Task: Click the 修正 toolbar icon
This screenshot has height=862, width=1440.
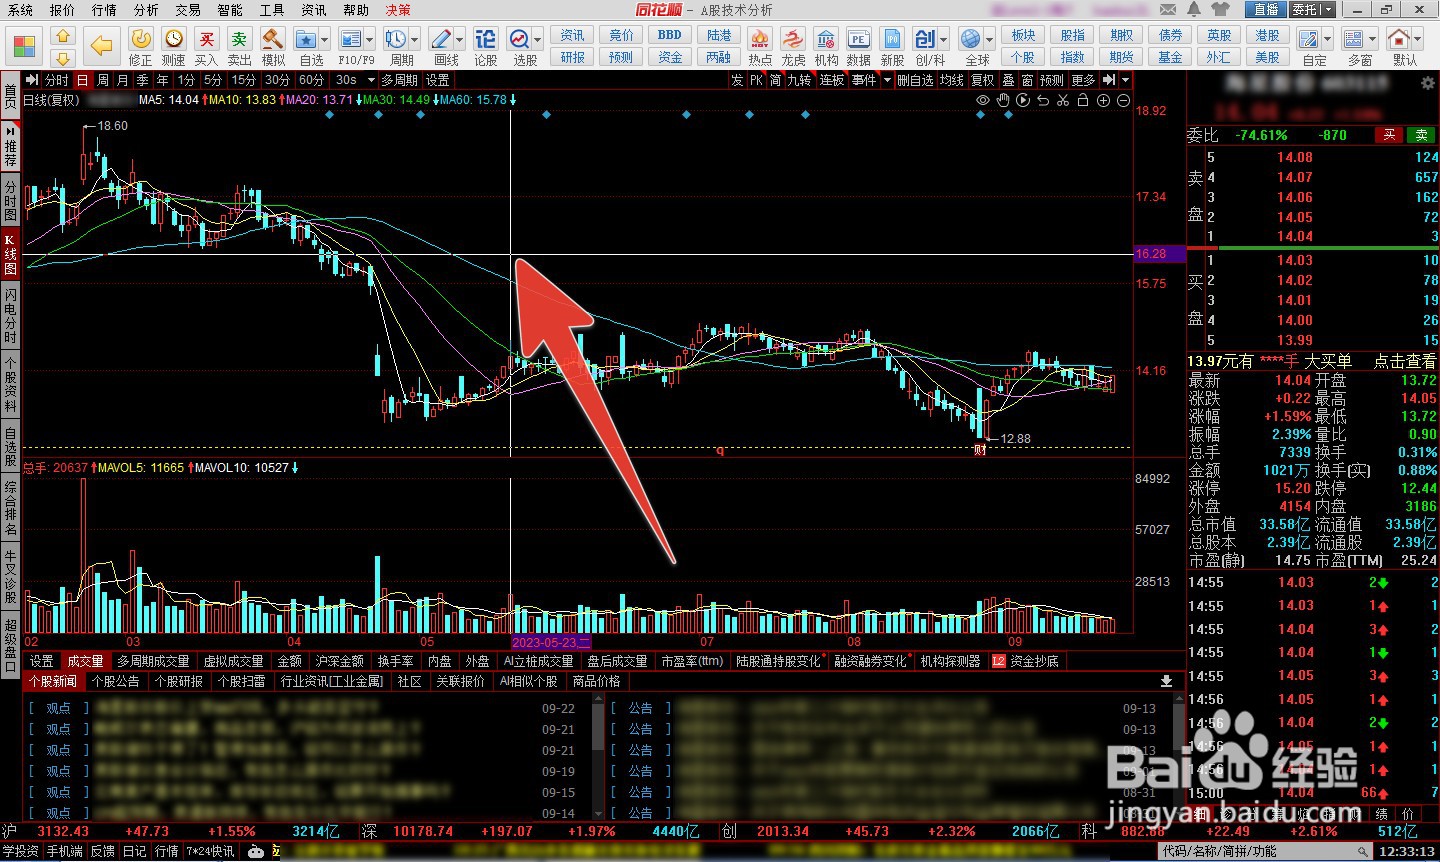Action: pos(141,39)
